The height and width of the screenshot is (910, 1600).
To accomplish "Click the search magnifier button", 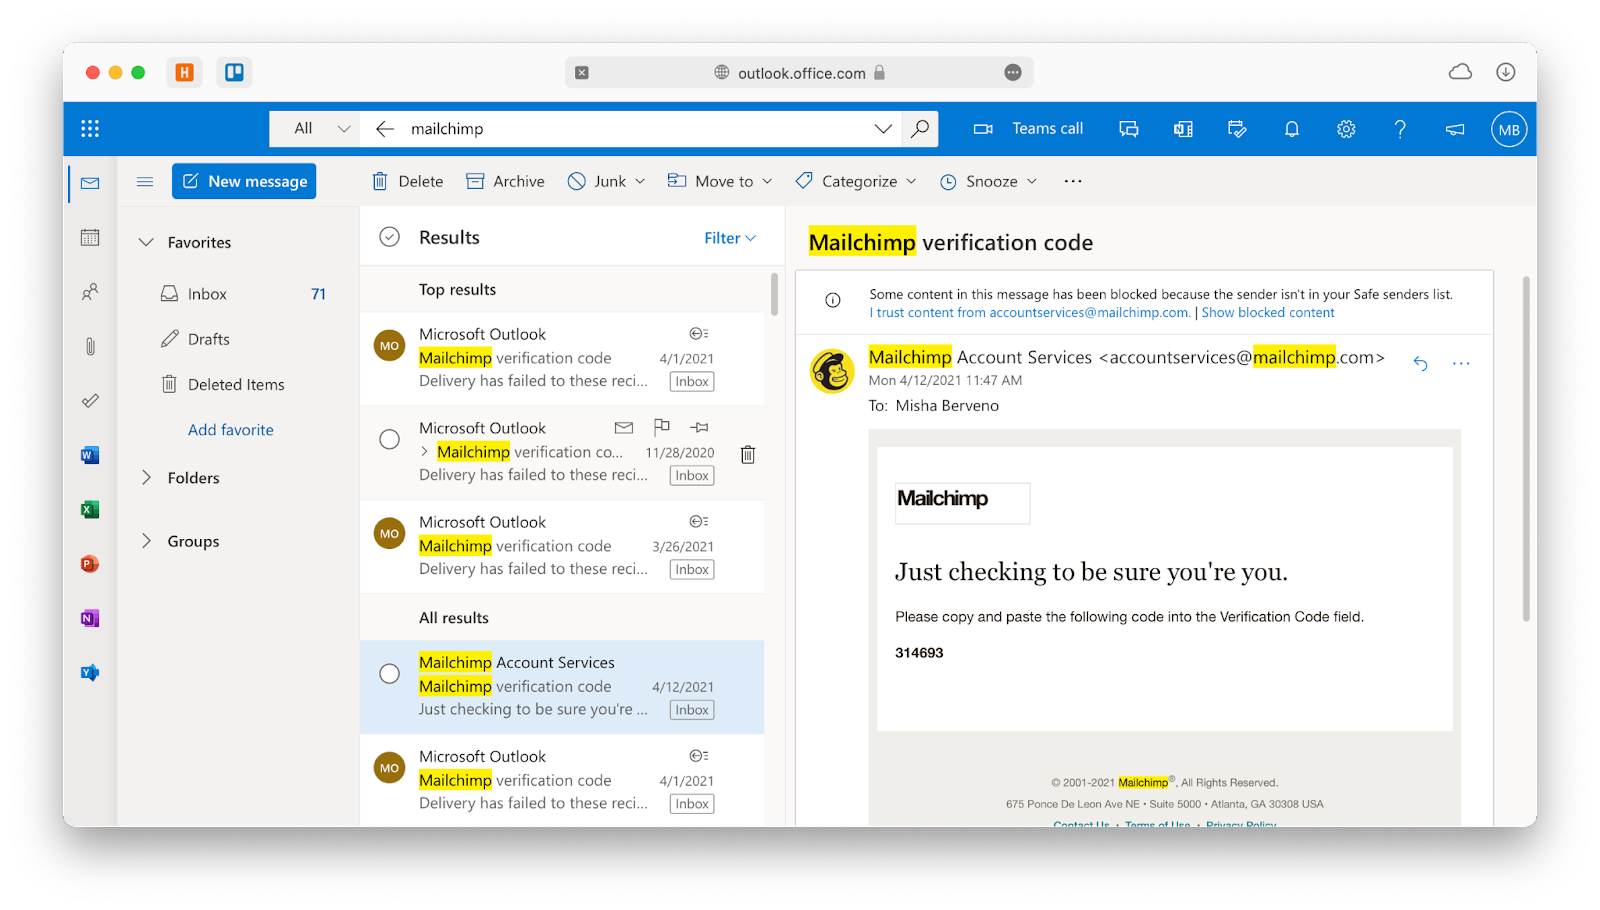I will coord(920,129).
